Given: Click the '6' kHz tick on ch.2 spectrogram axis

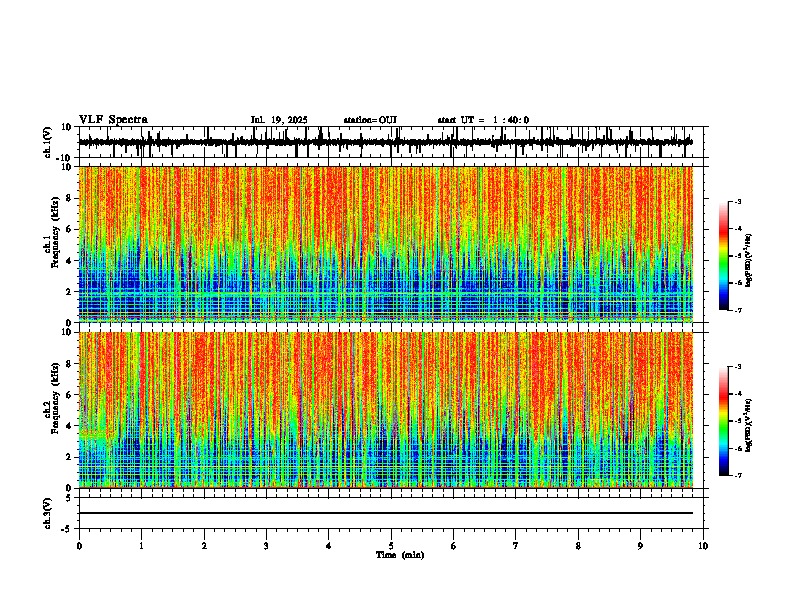Looking at the screenshot, I should tap(71, 395).
